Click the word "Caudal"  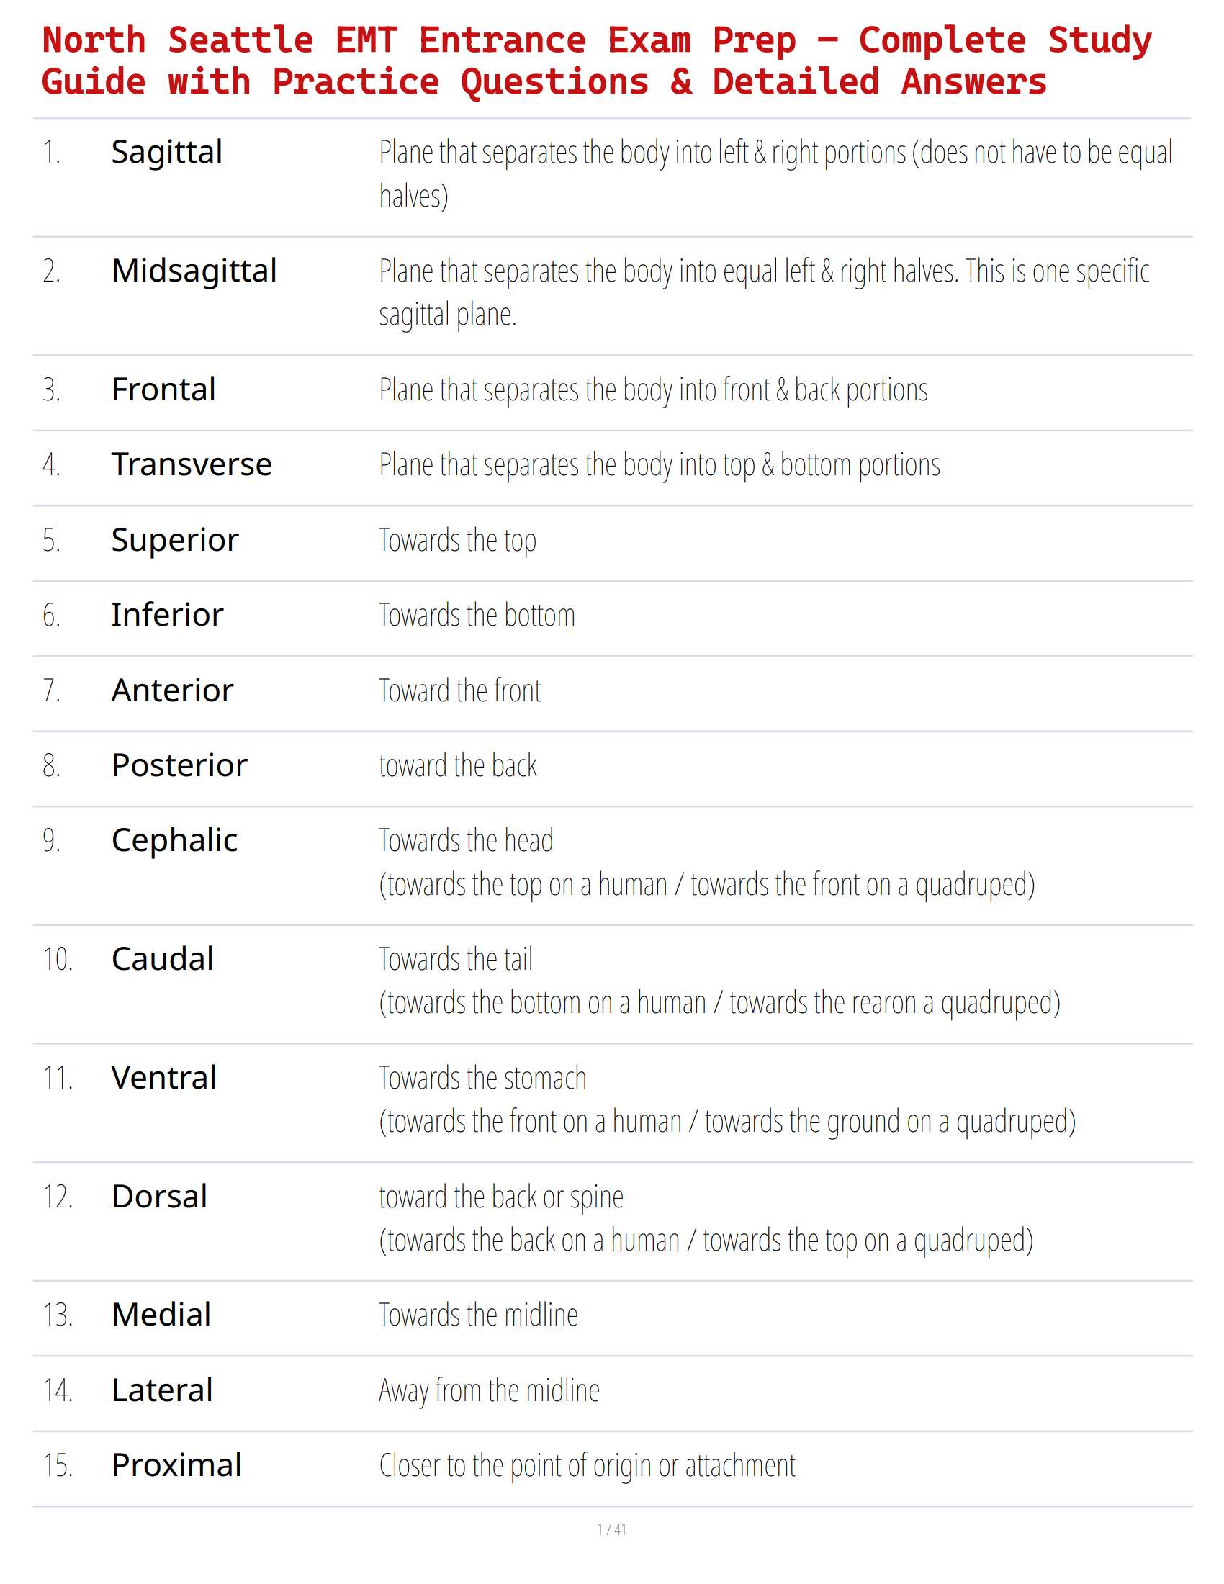(163, 959)
